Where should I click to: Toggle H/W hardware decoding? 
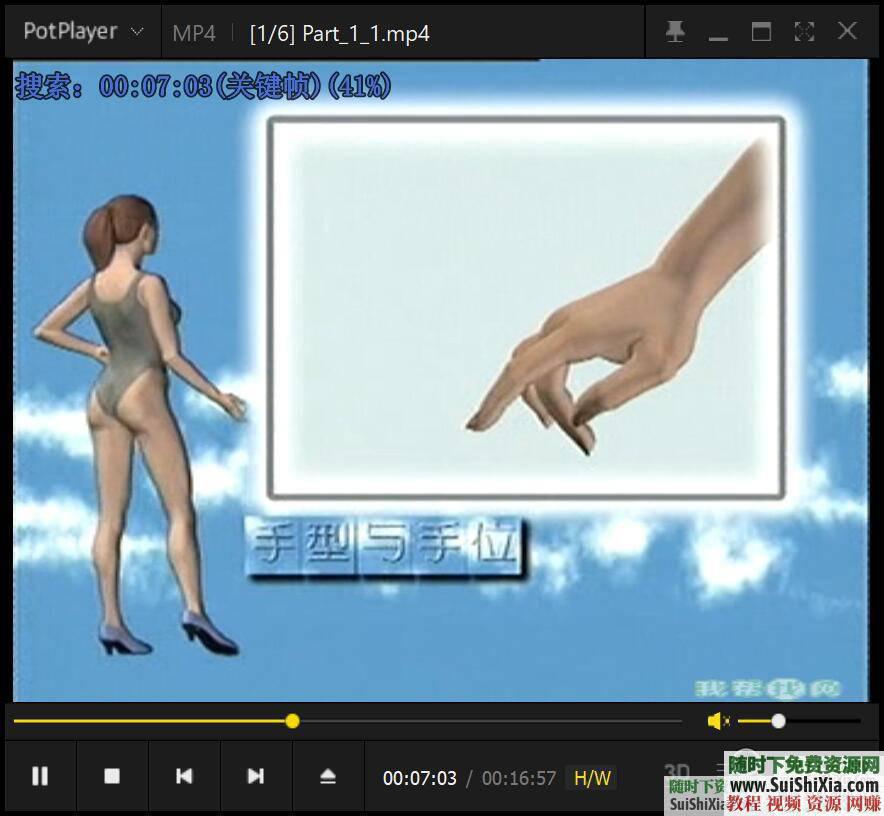[x=592, y=778]
